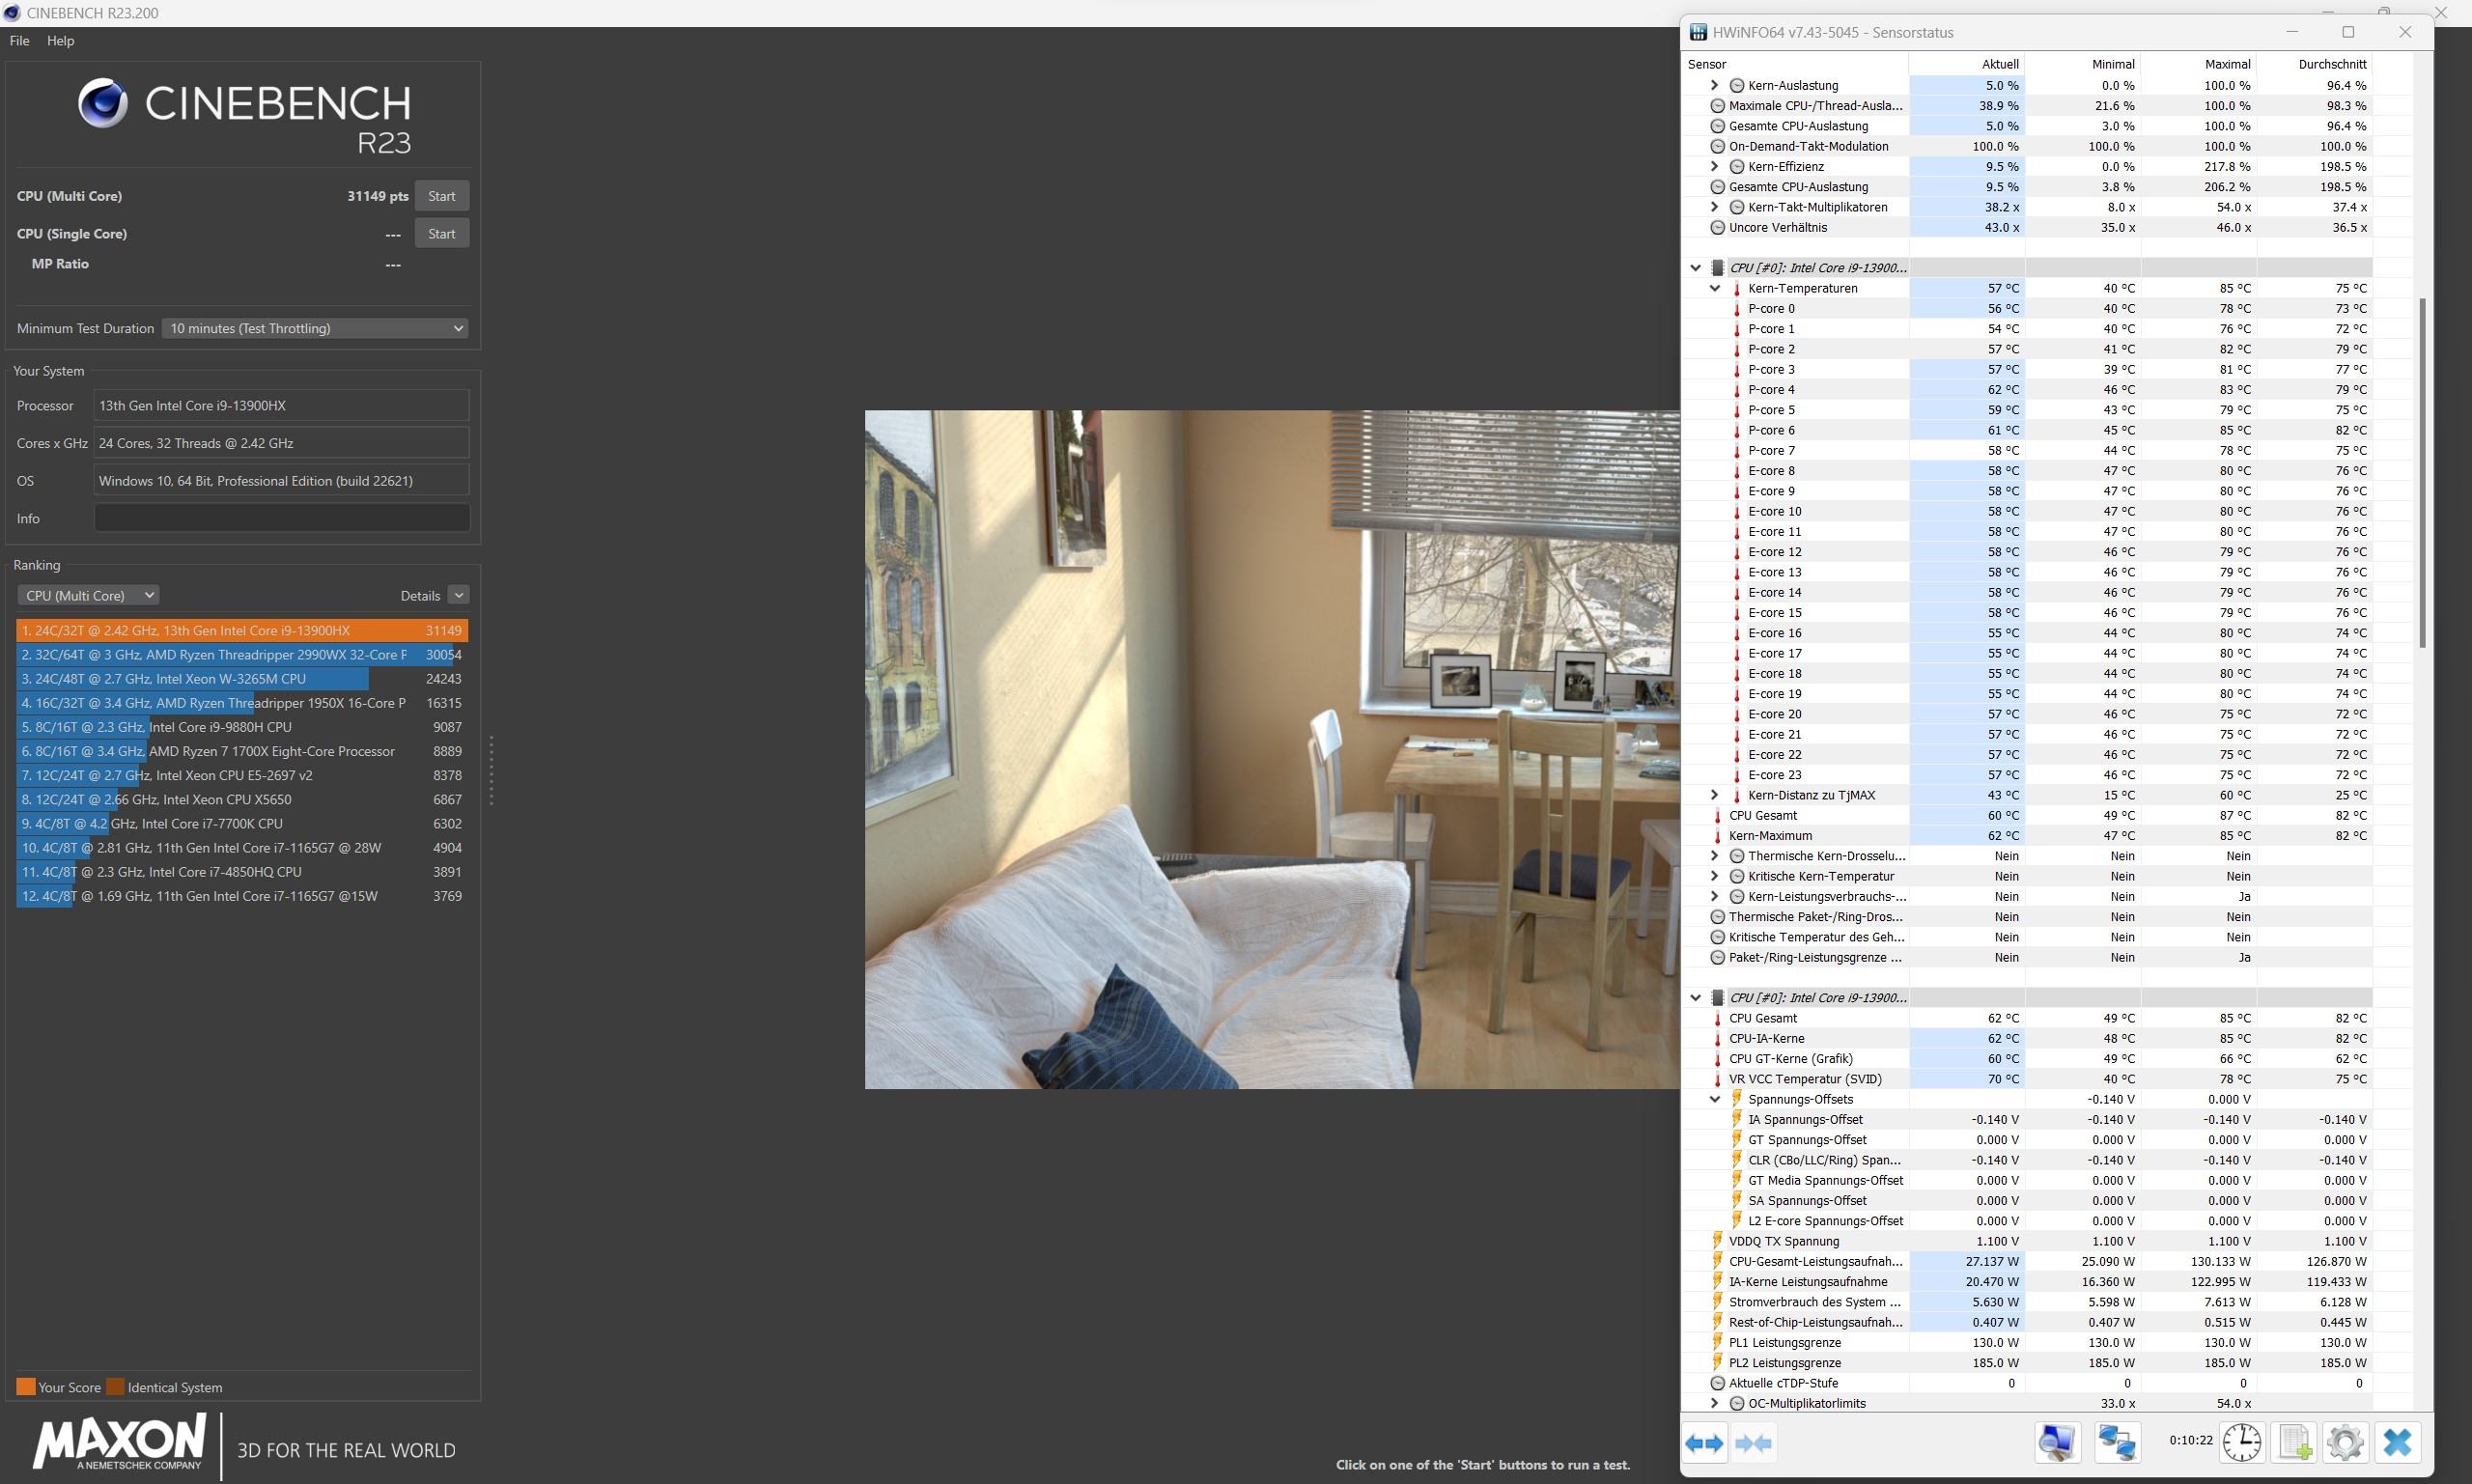Click circle icon beside Uncore Verhältnis

tap(1717, 227)
